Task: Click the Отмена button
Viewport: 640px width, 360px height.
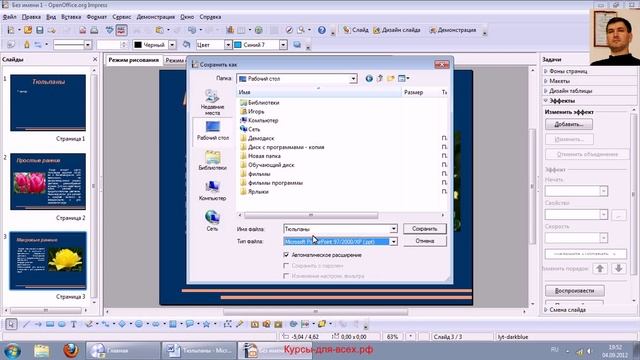Action: click(424, 241)
